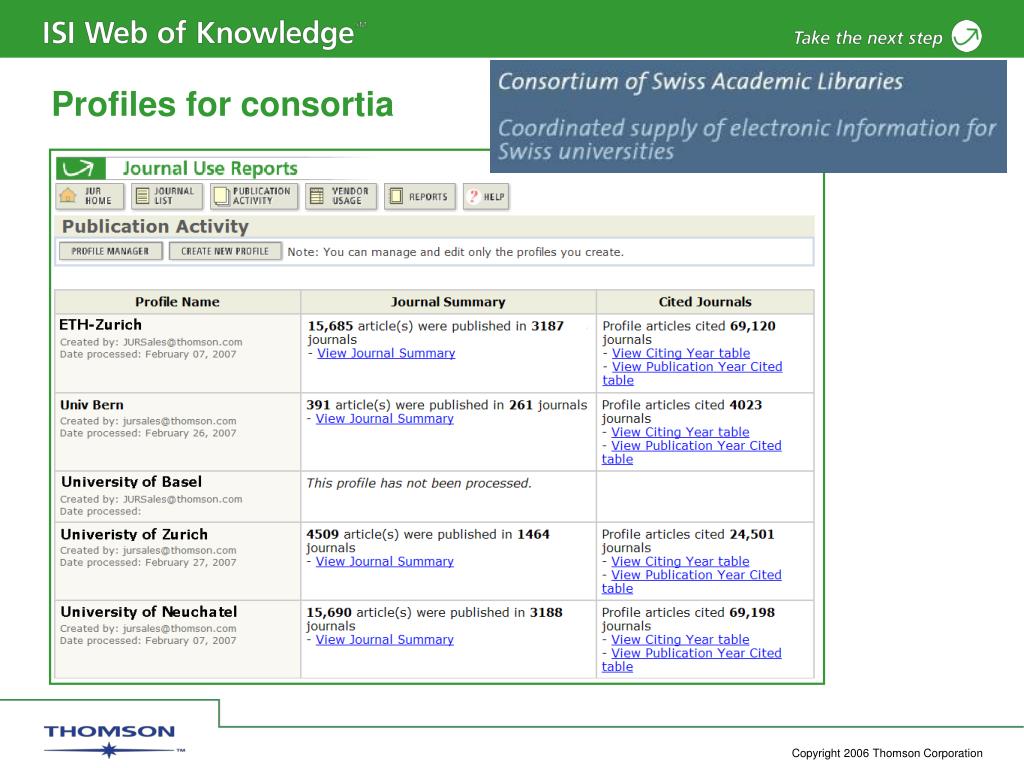This screenshot has width=1024, height=768.
Task: Click the Copyright 2006 Thomson Corporation notice
Action: point(887,753)
